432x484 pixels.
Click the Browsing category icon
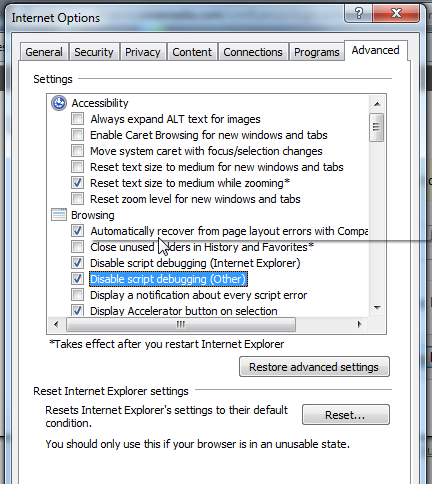(59, 215)
